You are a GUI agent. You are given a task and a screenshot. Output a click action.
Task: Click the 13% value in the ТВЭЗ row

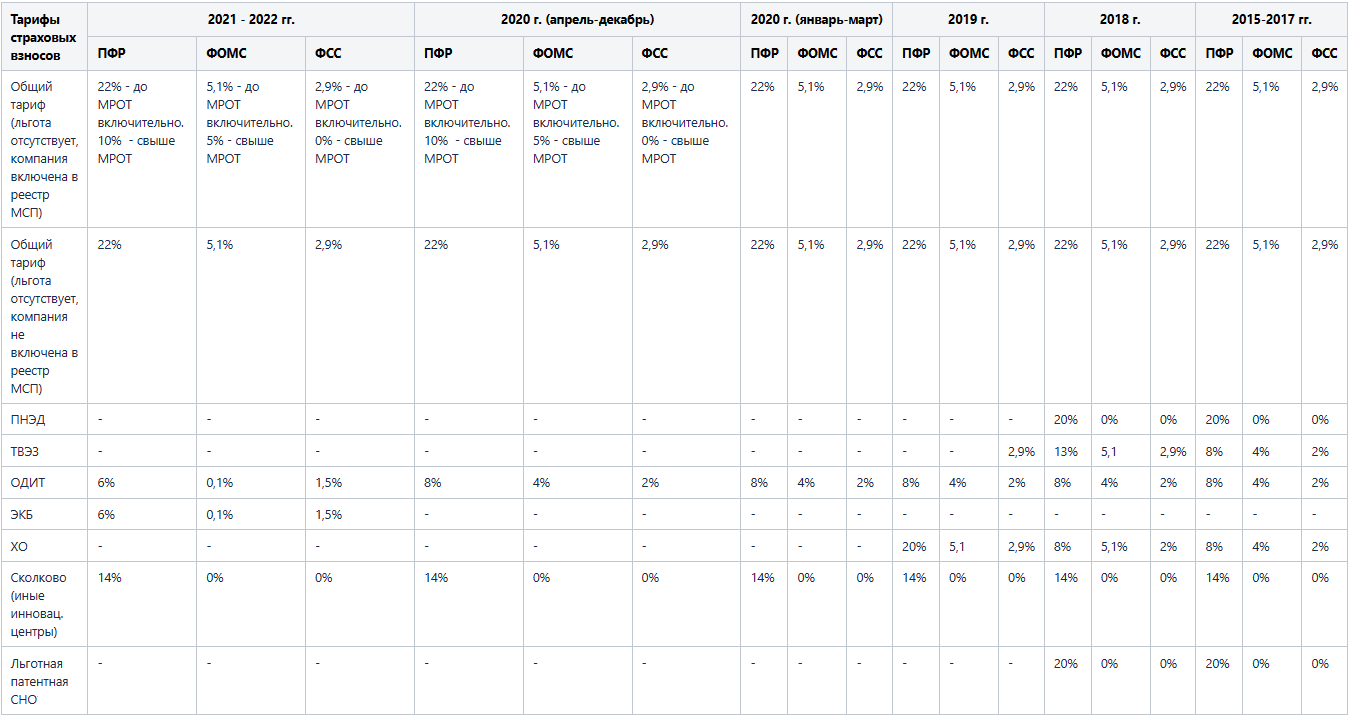[1065, 451]
